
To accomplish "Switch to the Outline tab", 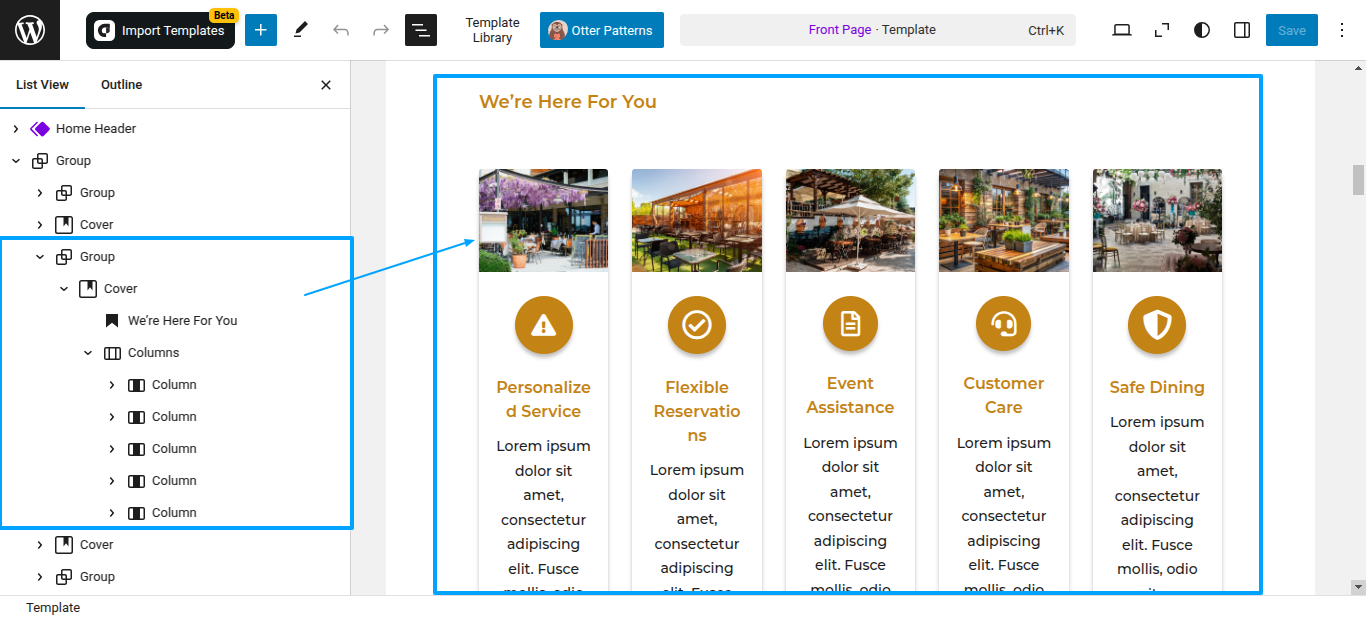I will pyautogui.click(x=121, y=85).
